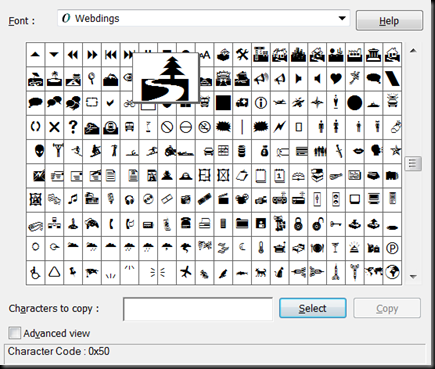The height and width of the screenshot is (369, 435).
Task: Select the desk telephone glyph
Action: [185, 223]
